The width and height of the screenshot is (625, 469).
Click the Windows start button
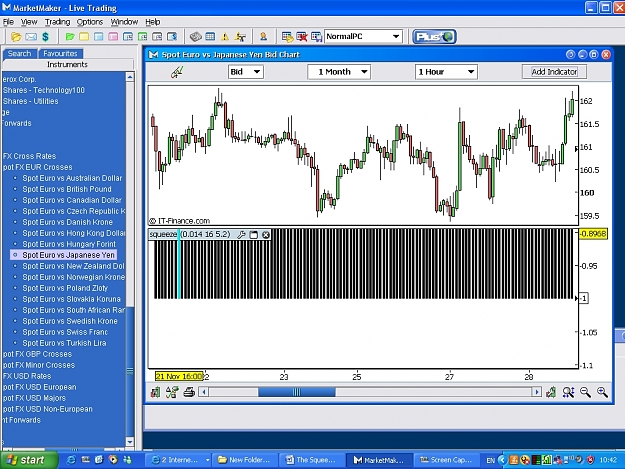tap(28, 460)
